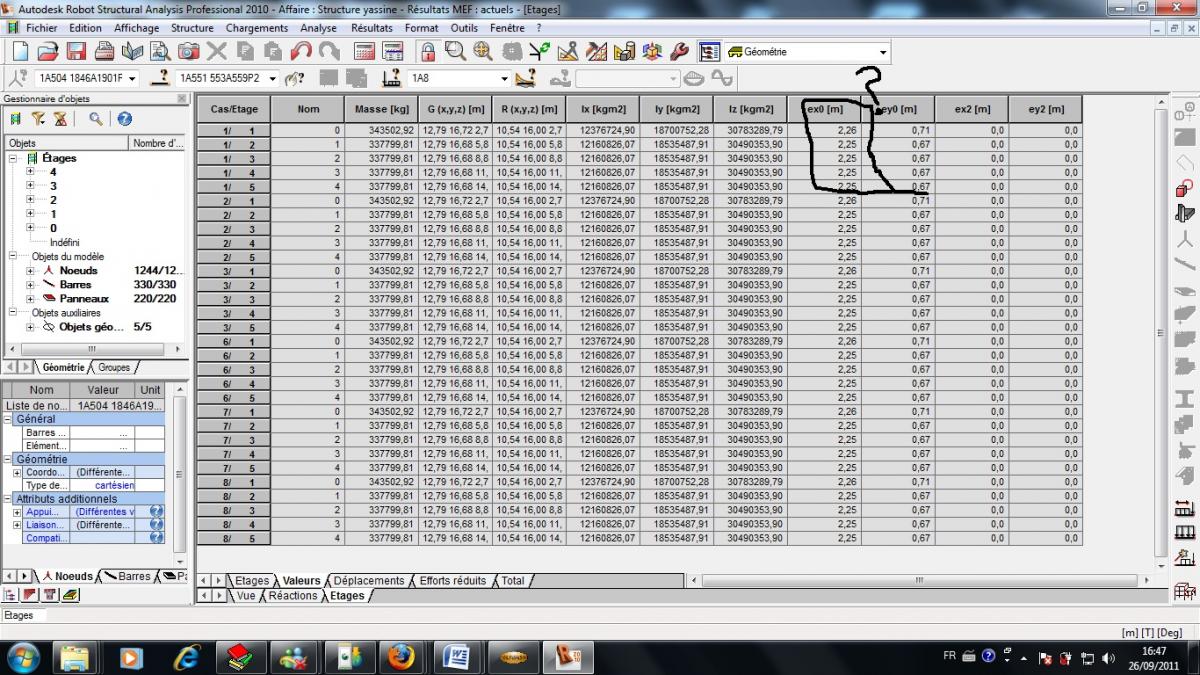The width and height of the screenshot is (1200, 675).
Task: Click the Windows Start button
Action: click(22, 657)
